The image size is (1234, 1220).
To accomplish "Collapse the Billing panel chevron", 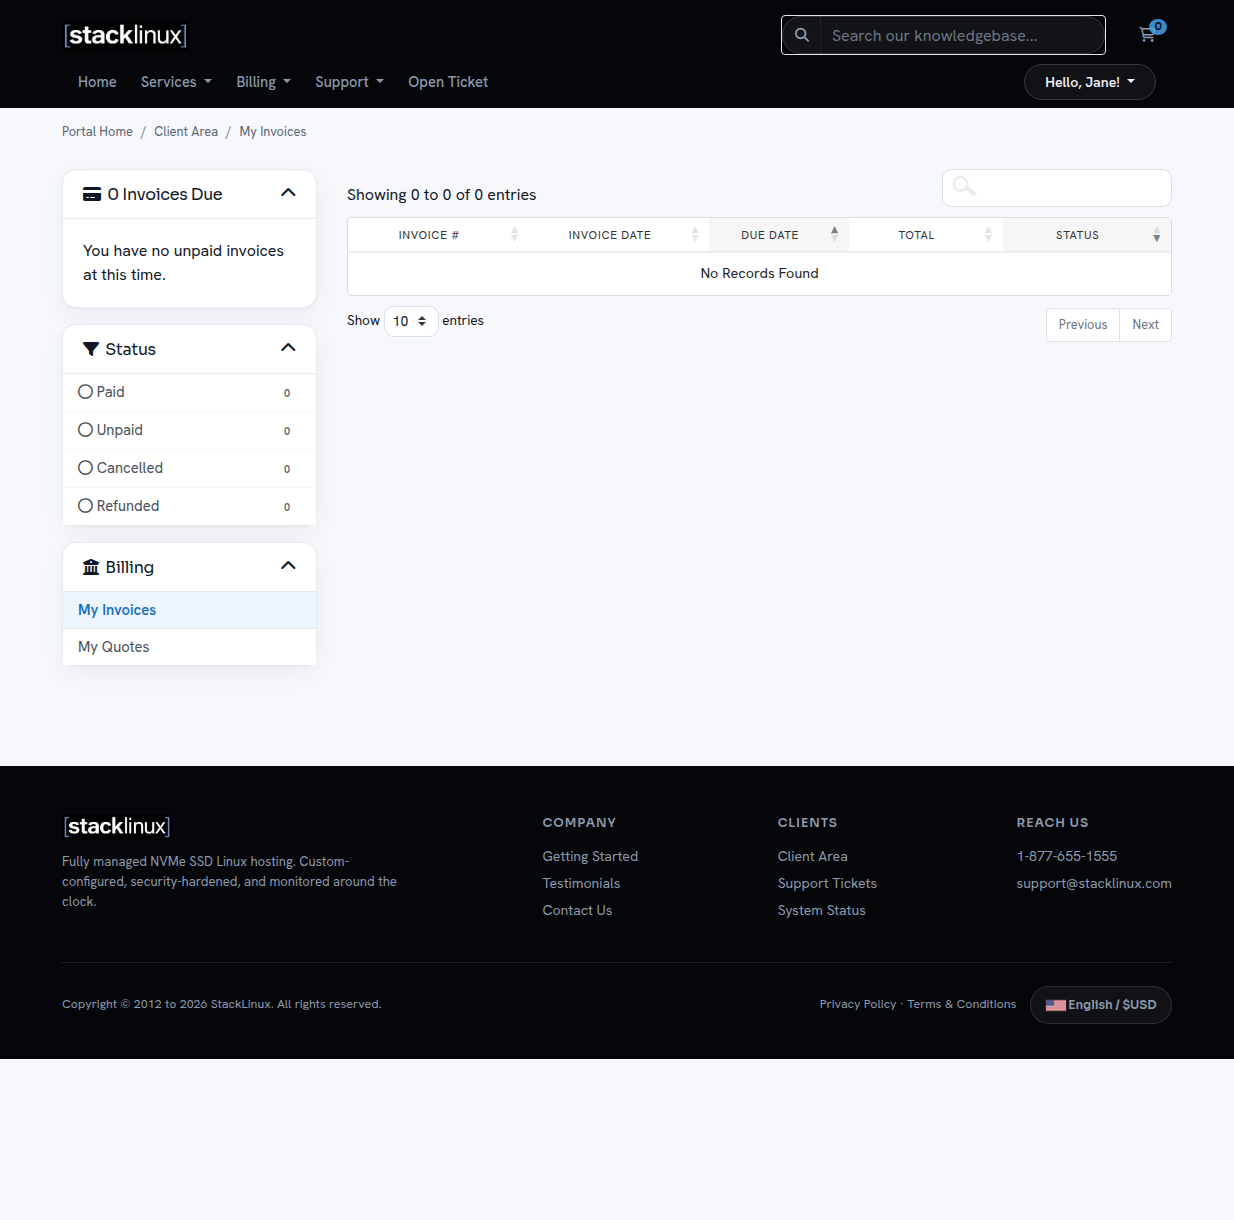I will 288,565.
